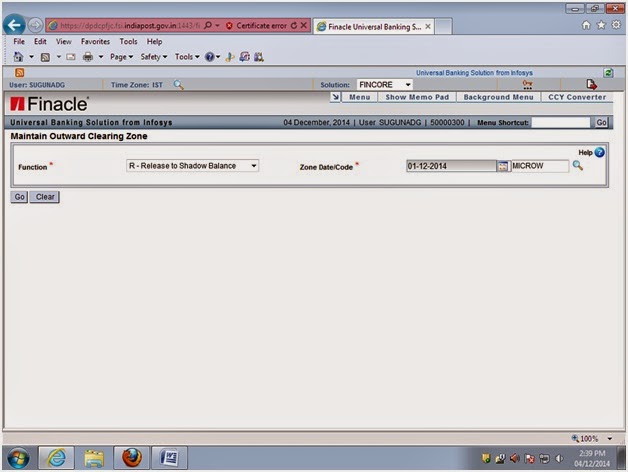Open Word from the taskbar
The image size is (628, 472).
[x=169, y=458]
